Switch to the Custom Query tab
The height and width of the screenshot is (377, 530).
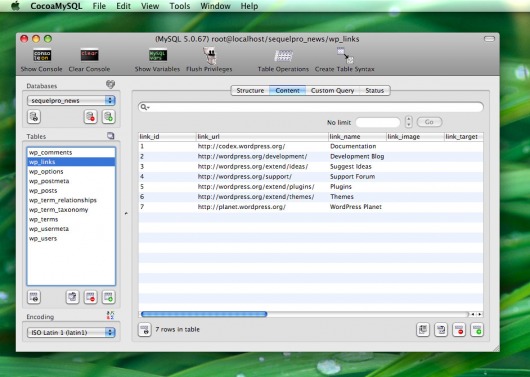(x=332, y=91)
